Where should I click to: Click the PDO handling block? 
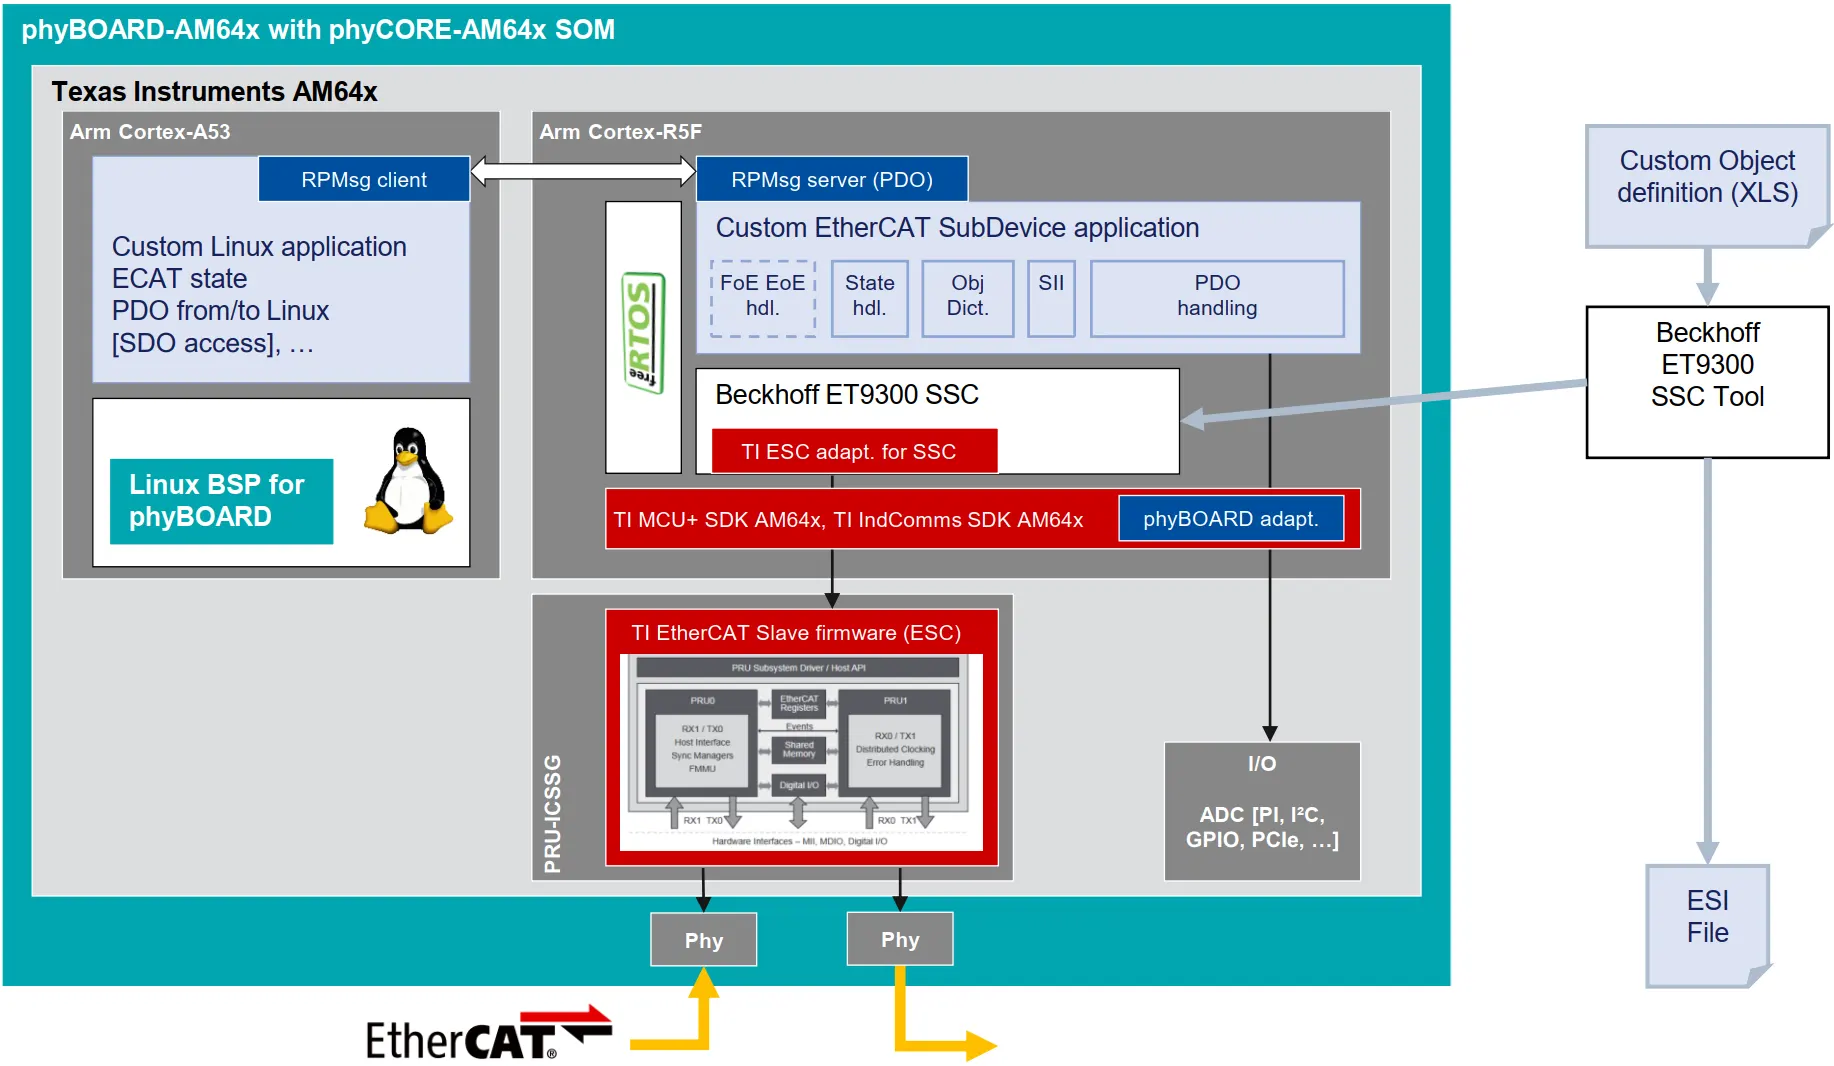1216,297
